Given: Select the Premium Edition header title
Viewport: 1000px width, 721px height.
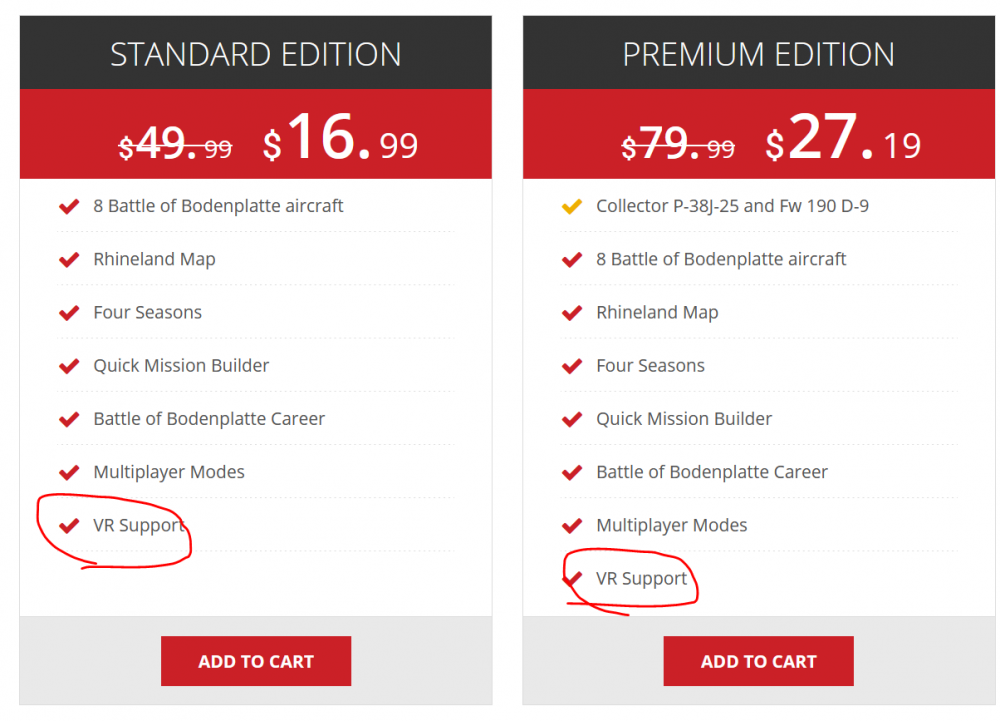Looking at the screenshot, I should 758,54.
